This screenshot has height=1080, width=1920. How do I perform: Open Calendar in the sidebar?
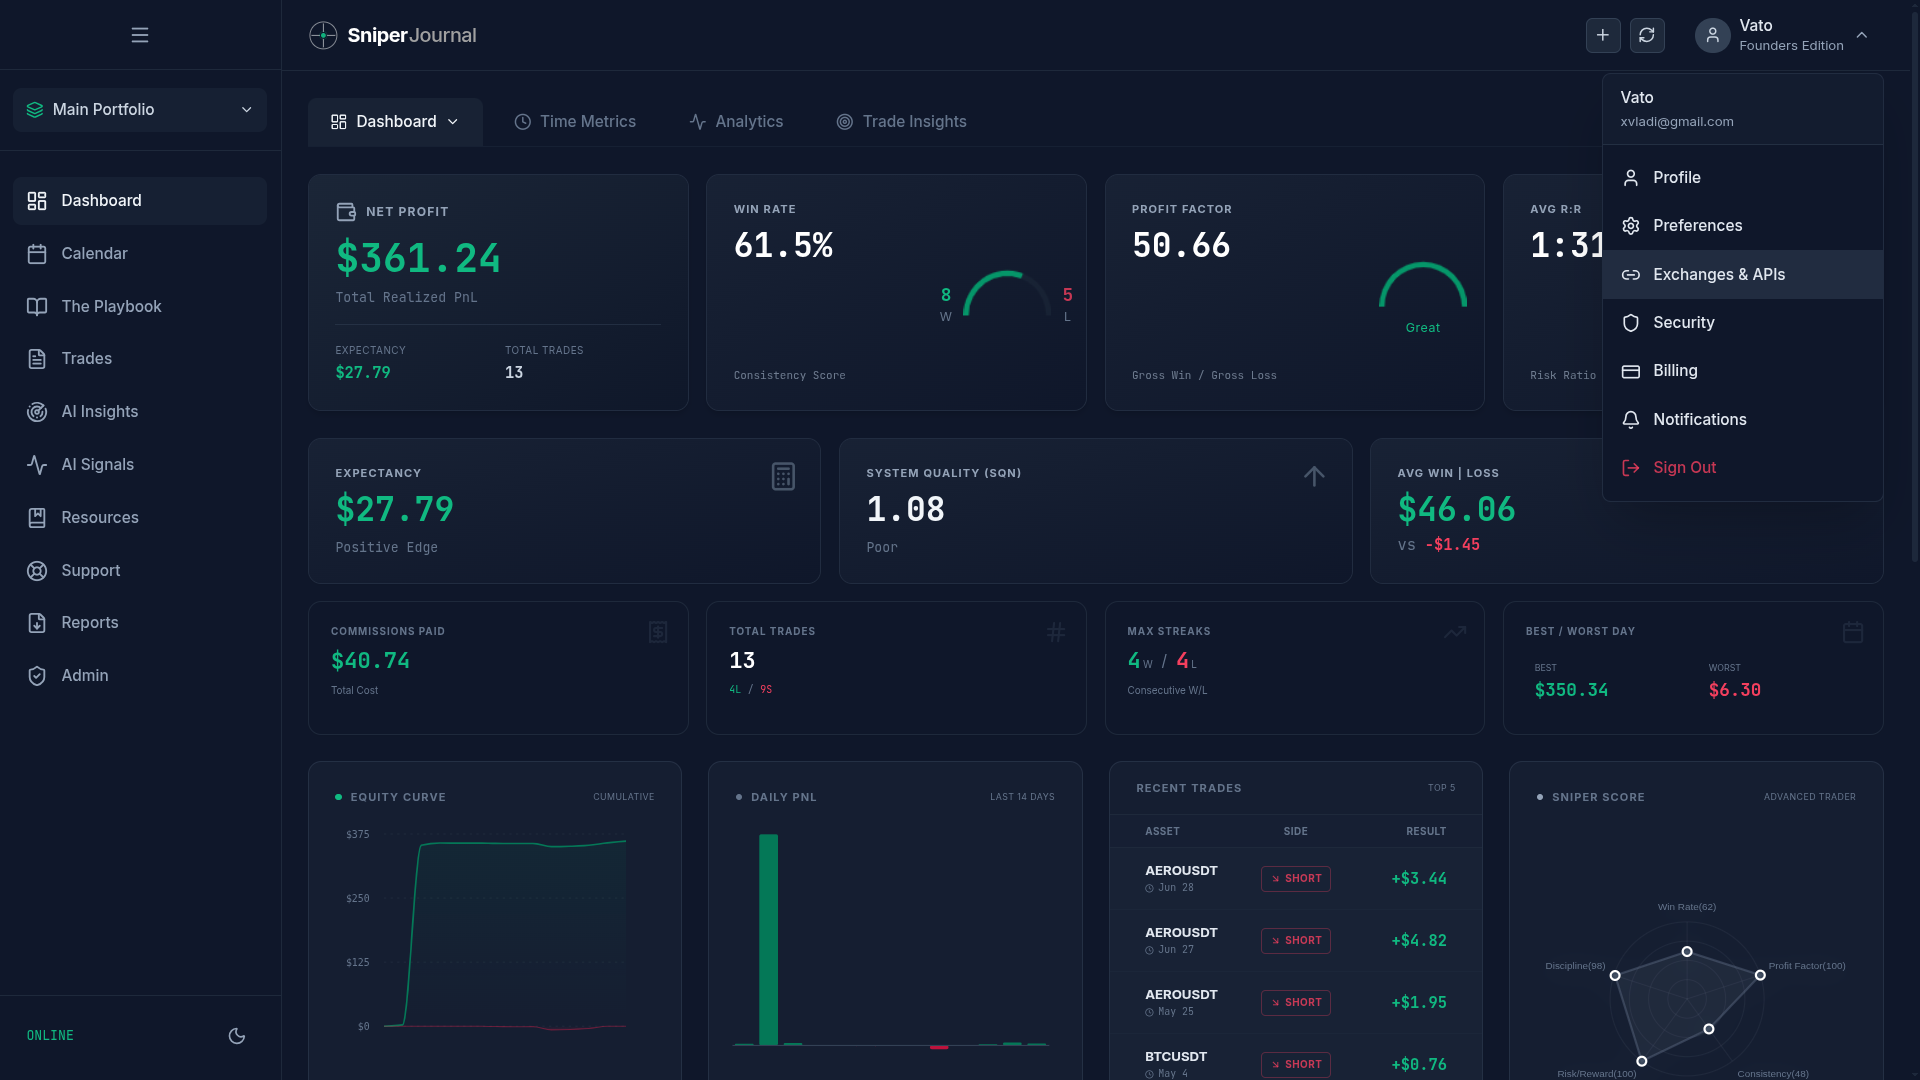140,254
